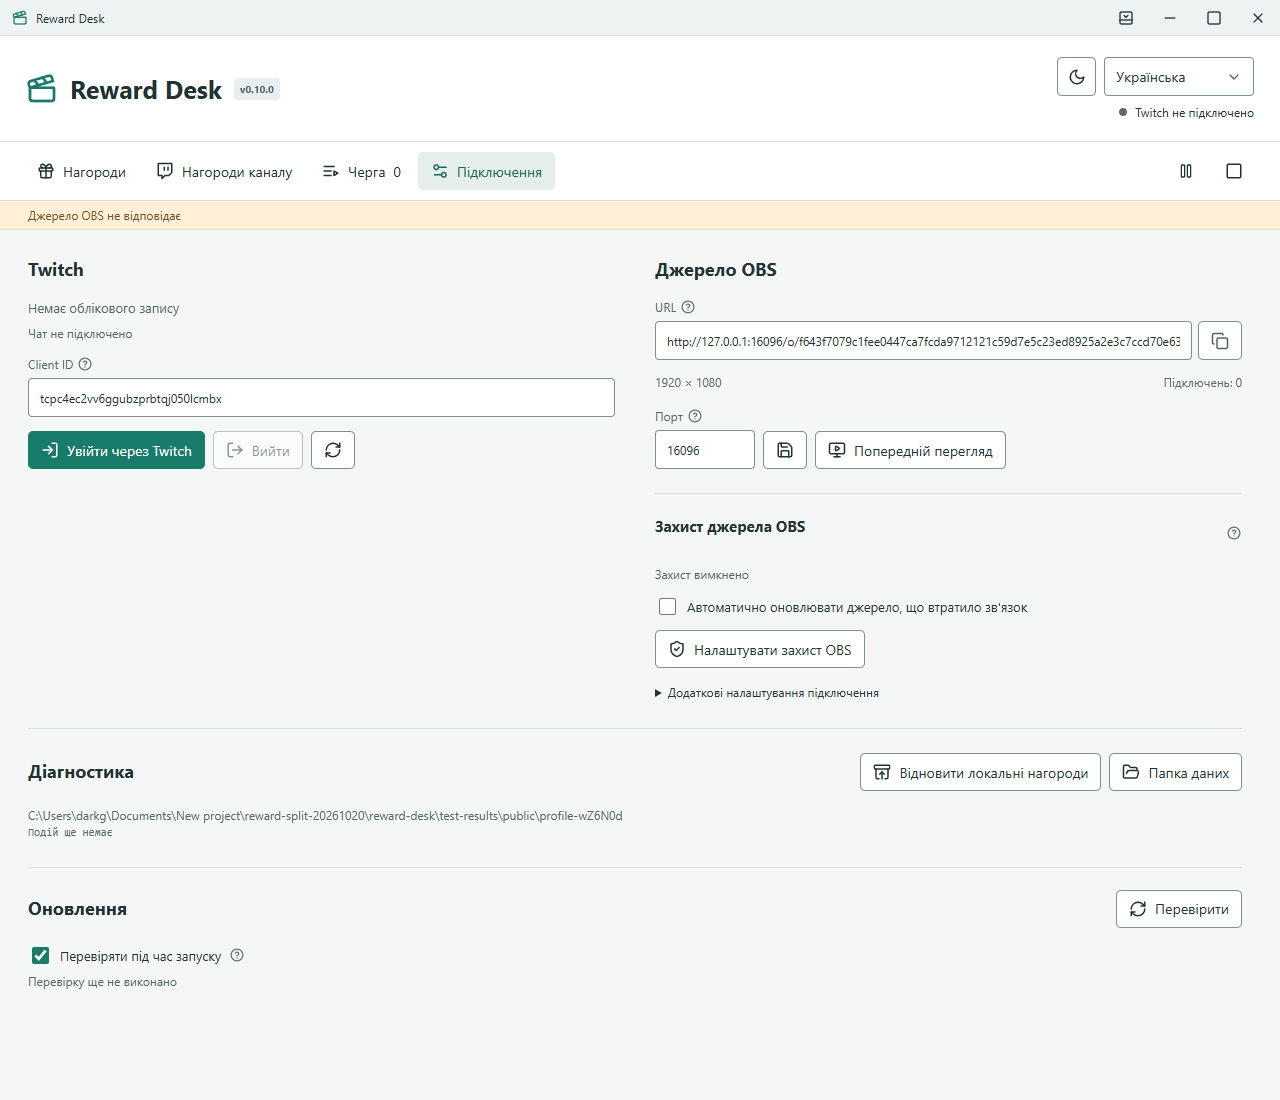Toggle dark mode with the moon icon
This screenshot has width=1280, height=1100.
coord(1076,77)
